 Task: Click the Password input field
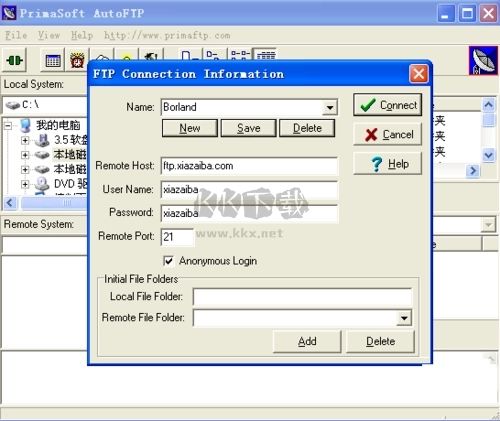[x=249, y=213]
